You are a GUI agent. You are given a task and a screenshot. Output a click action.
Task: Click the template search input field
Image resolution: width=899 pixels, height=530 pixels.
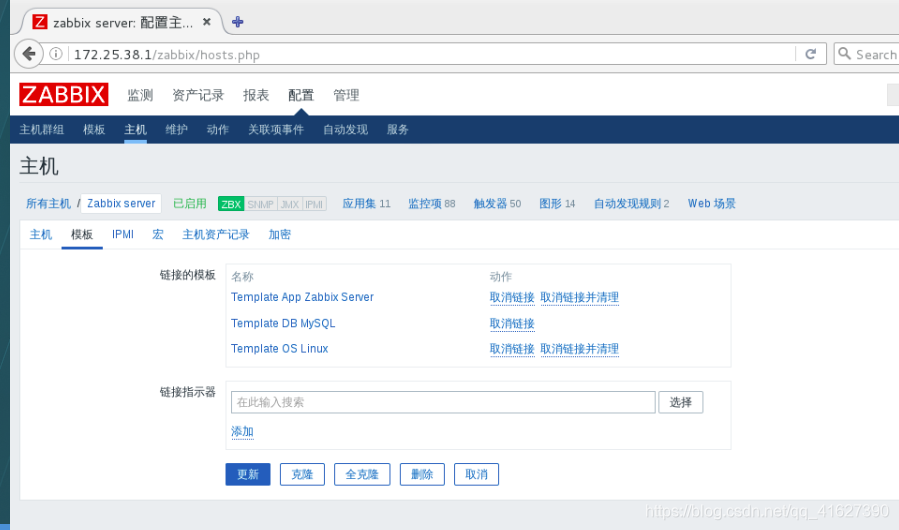click(x=443, y=402)
